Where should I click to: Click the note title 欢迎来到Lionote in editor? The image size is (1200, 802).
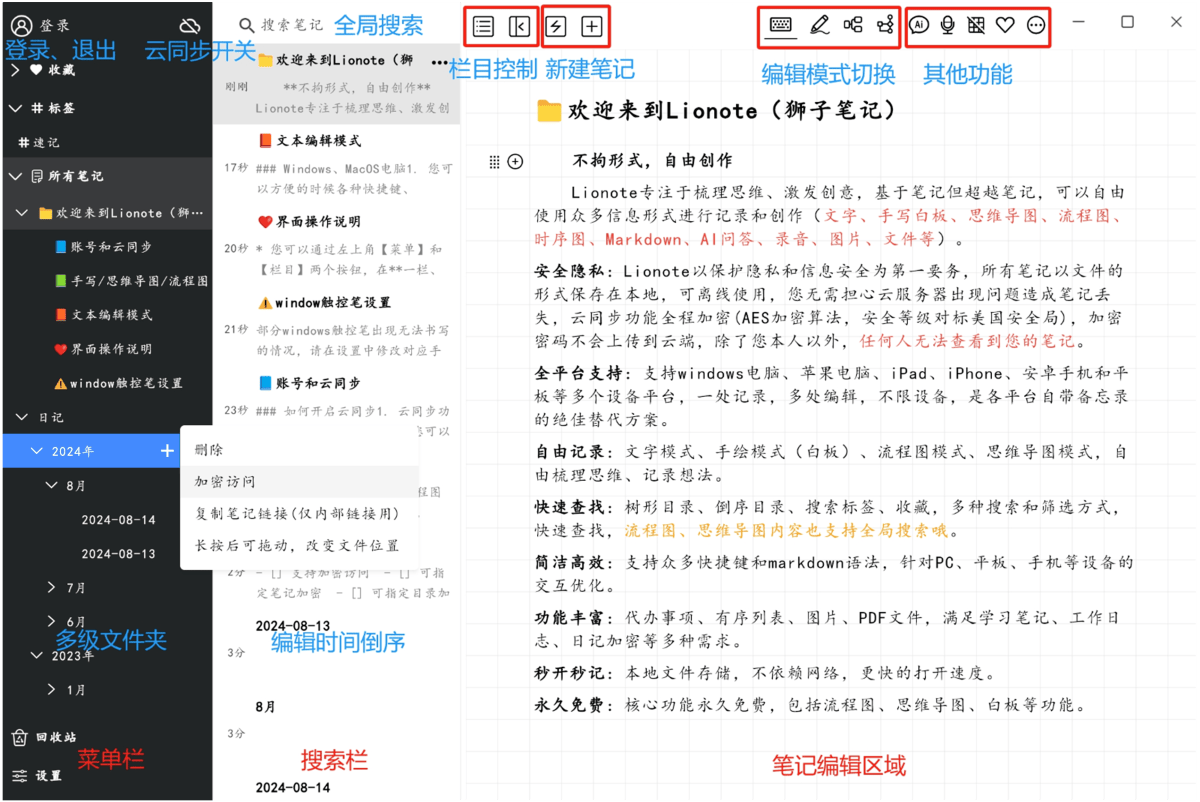(716, 110)
